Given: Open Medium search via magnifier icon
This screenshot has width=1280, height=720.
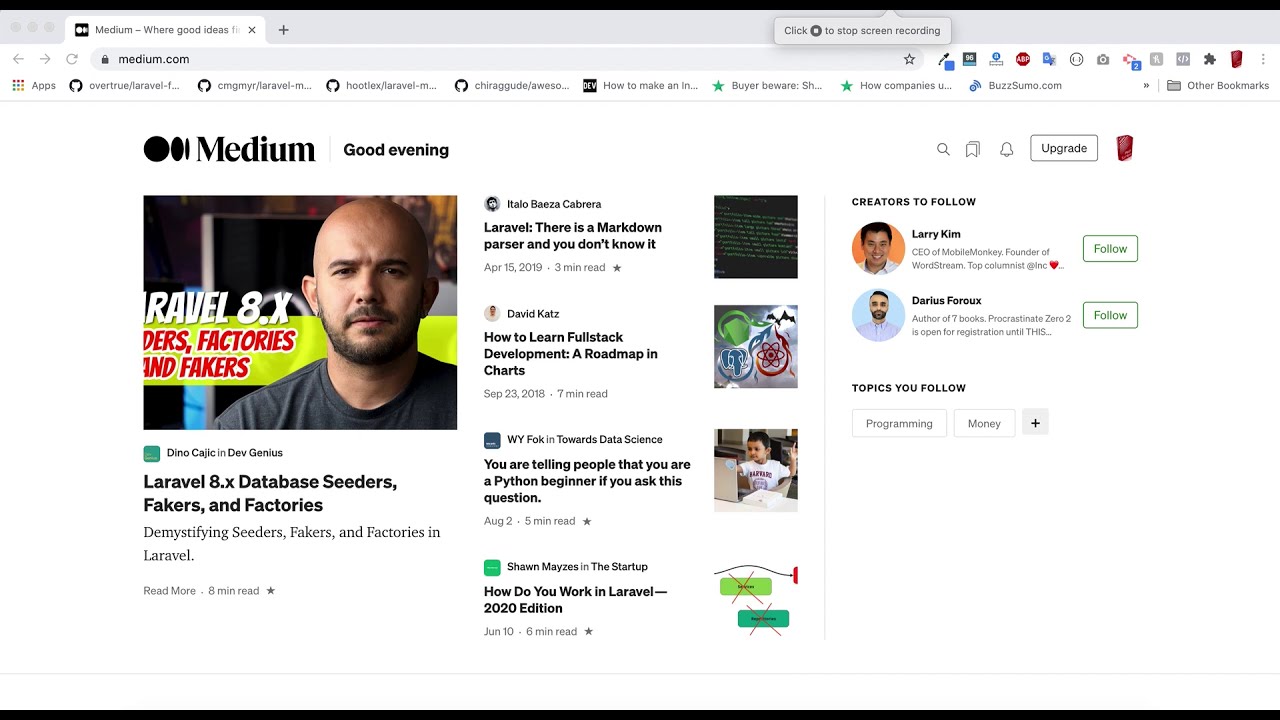Looking at the screenshot, I should pos(943,149).
